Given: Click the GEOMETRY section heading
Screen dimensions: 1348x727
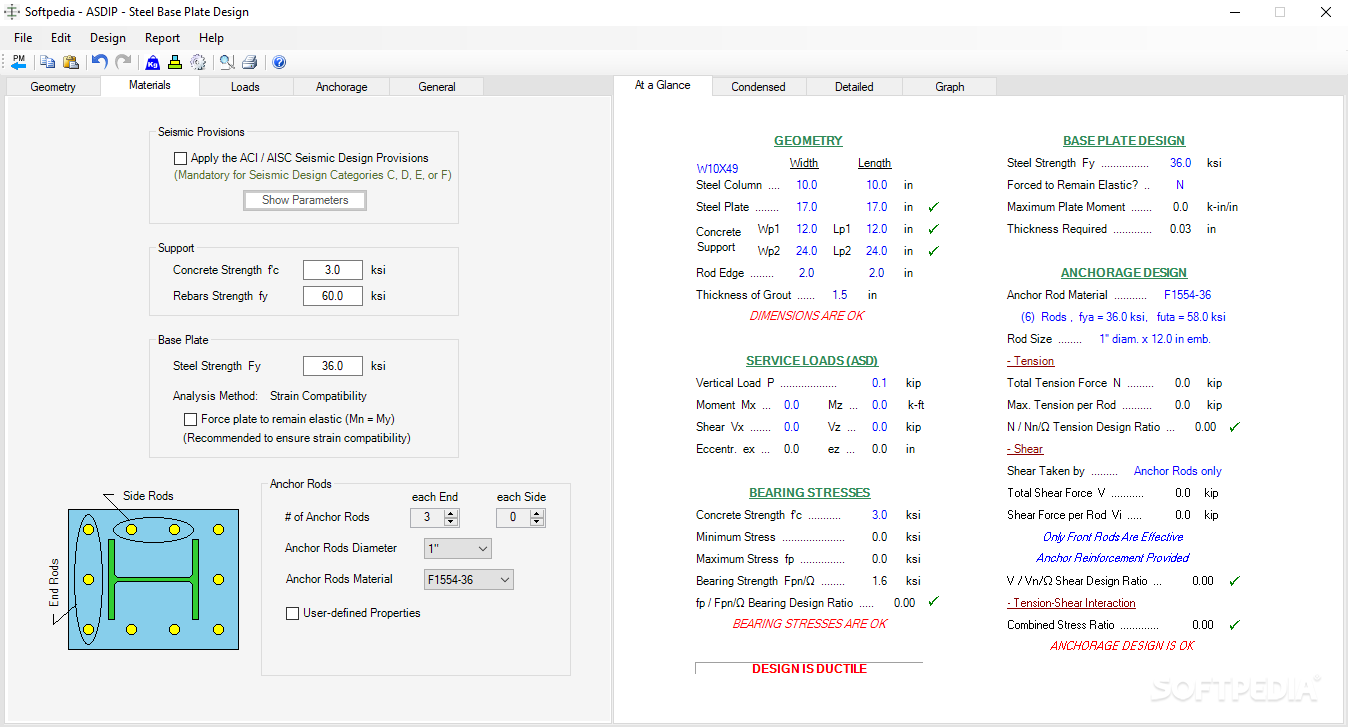Looking at the screenshot, I should pos(808,141).
